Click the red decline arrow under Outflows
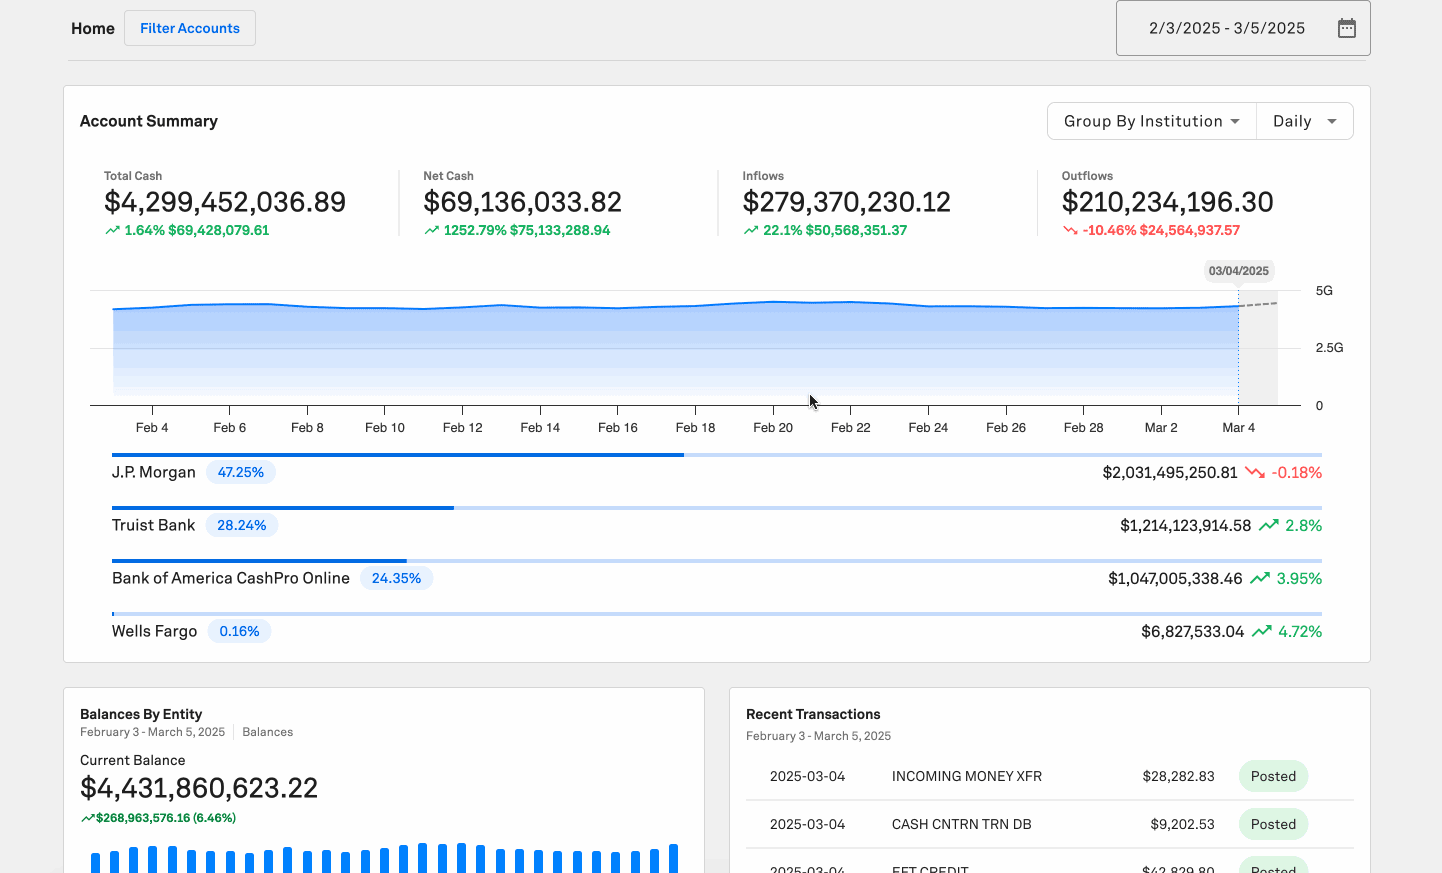 [1069, 230]
